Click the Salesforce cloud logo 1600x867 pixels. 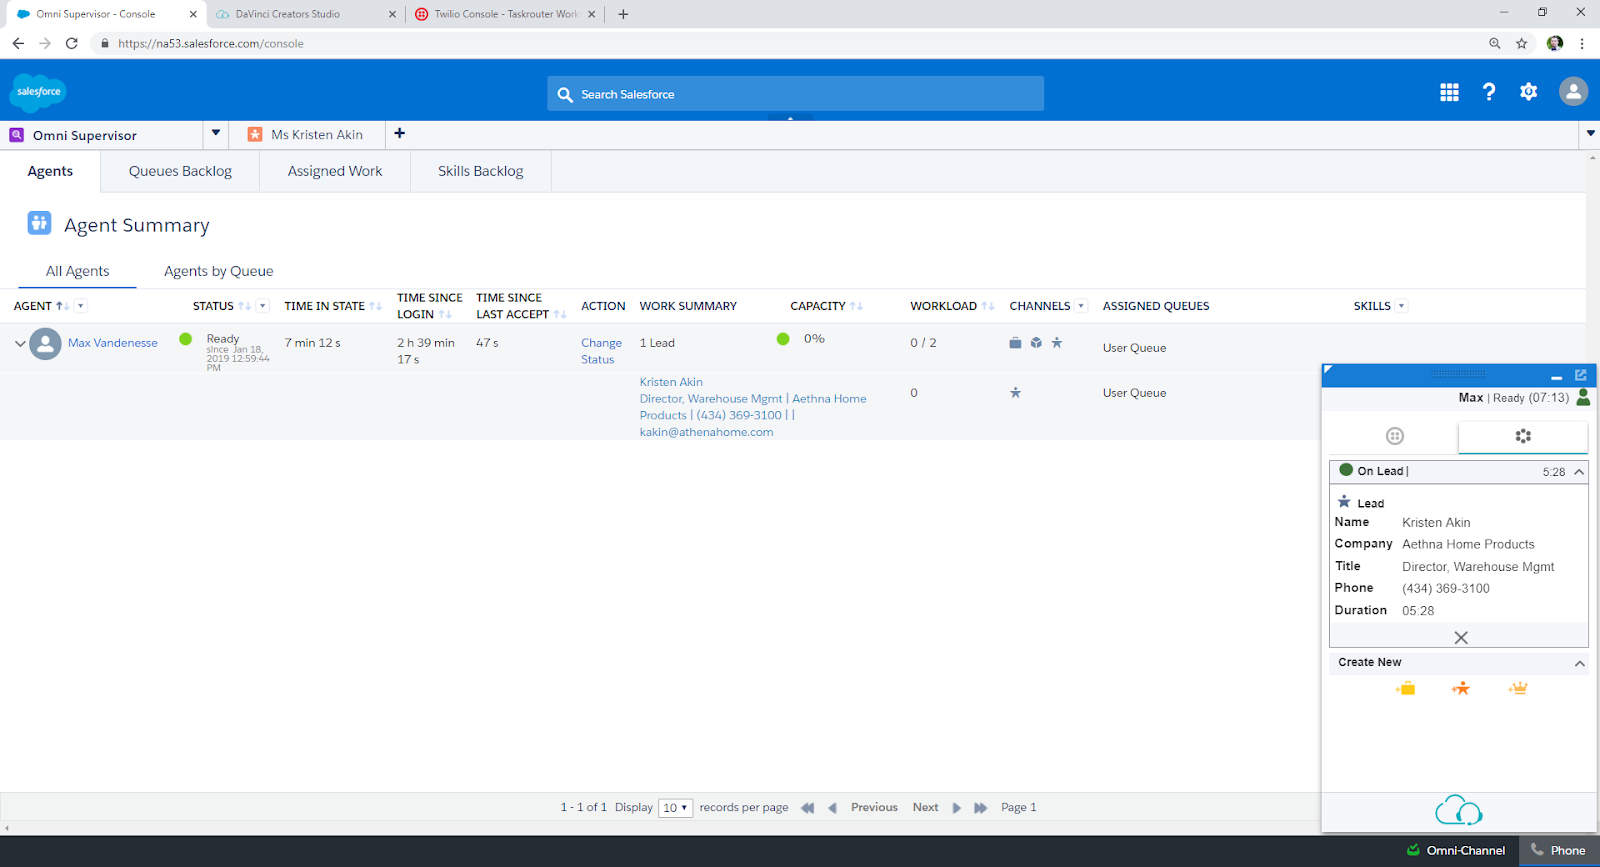click(38, 92)
